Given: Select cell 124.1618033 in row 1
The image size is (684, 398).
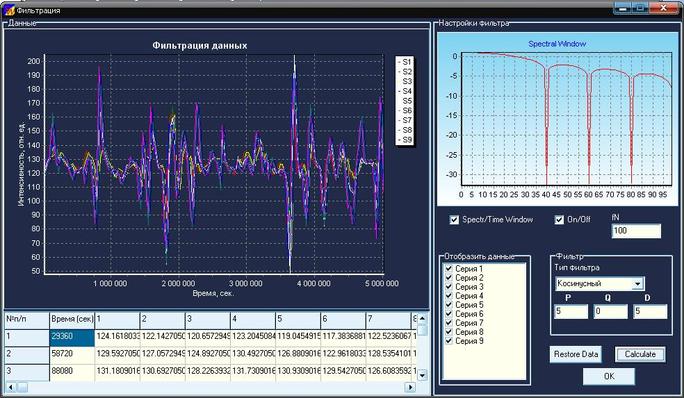Looking at the screenshot, I should click(117, 337).
